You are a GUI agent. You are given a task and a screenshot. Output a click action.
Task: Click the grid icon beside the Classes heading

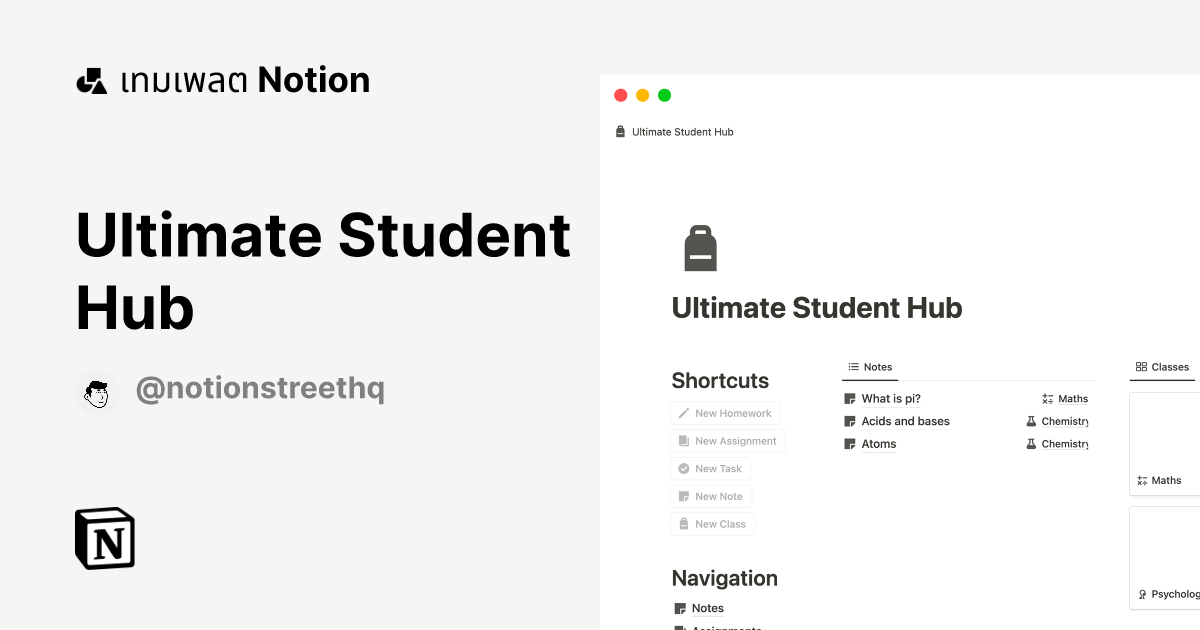(x=1142, y=367)
